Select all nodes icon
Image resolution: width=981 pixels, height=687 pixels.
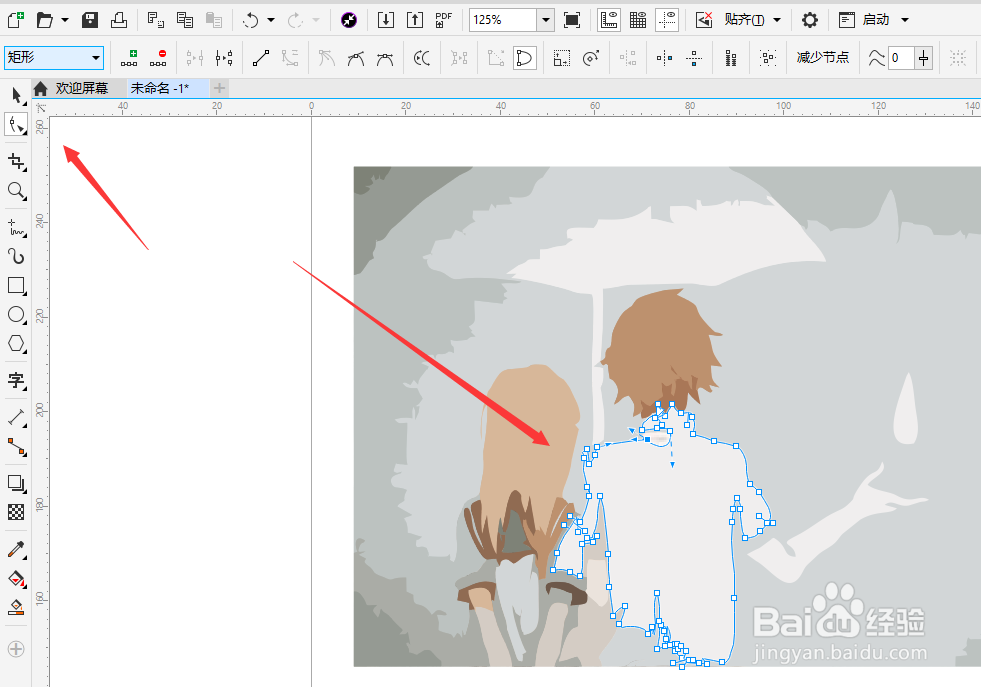(768, 58)
